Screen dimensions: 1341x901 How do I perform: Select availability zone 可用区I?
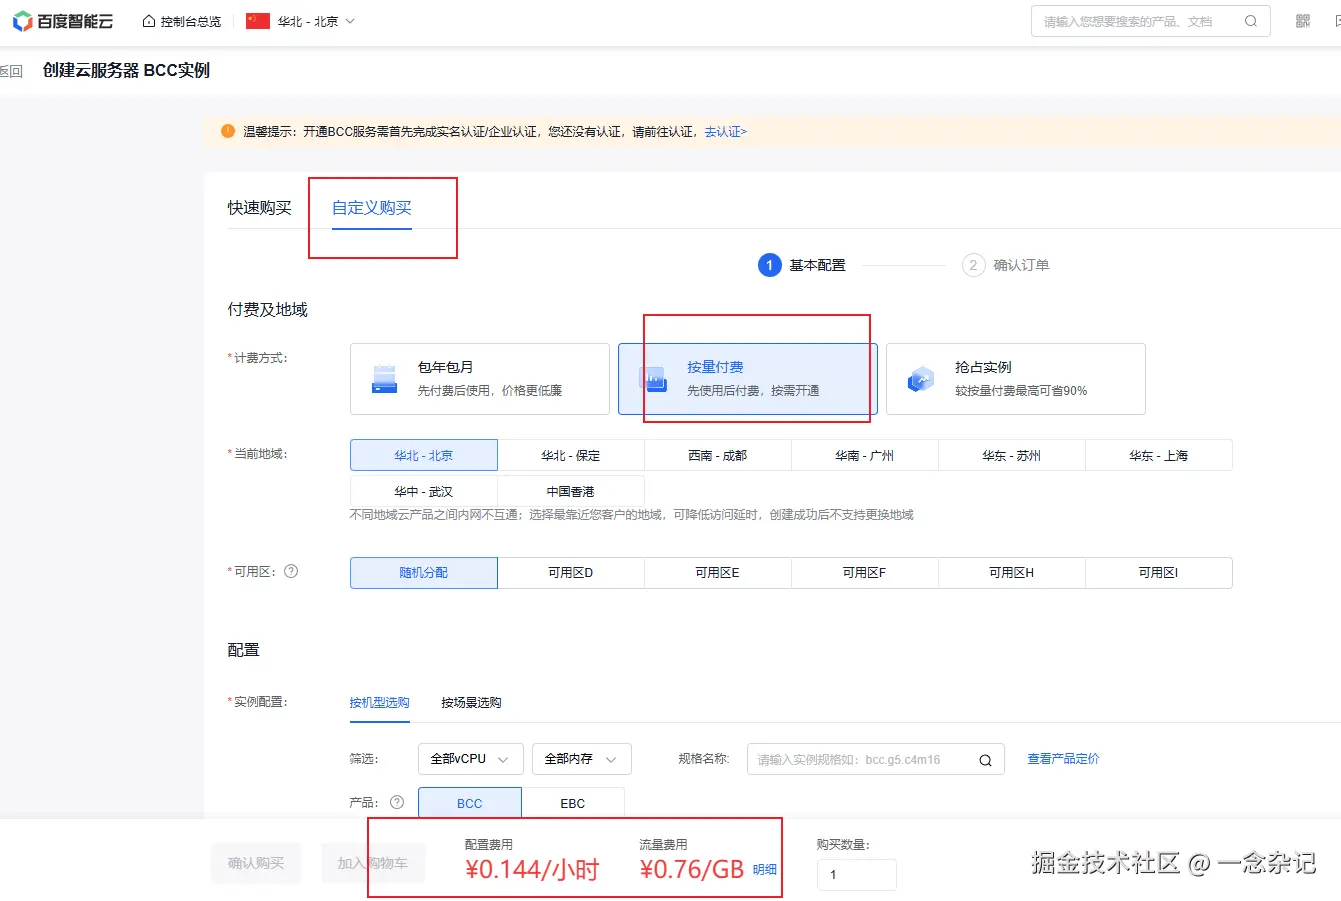click(x=1159, y=573)
